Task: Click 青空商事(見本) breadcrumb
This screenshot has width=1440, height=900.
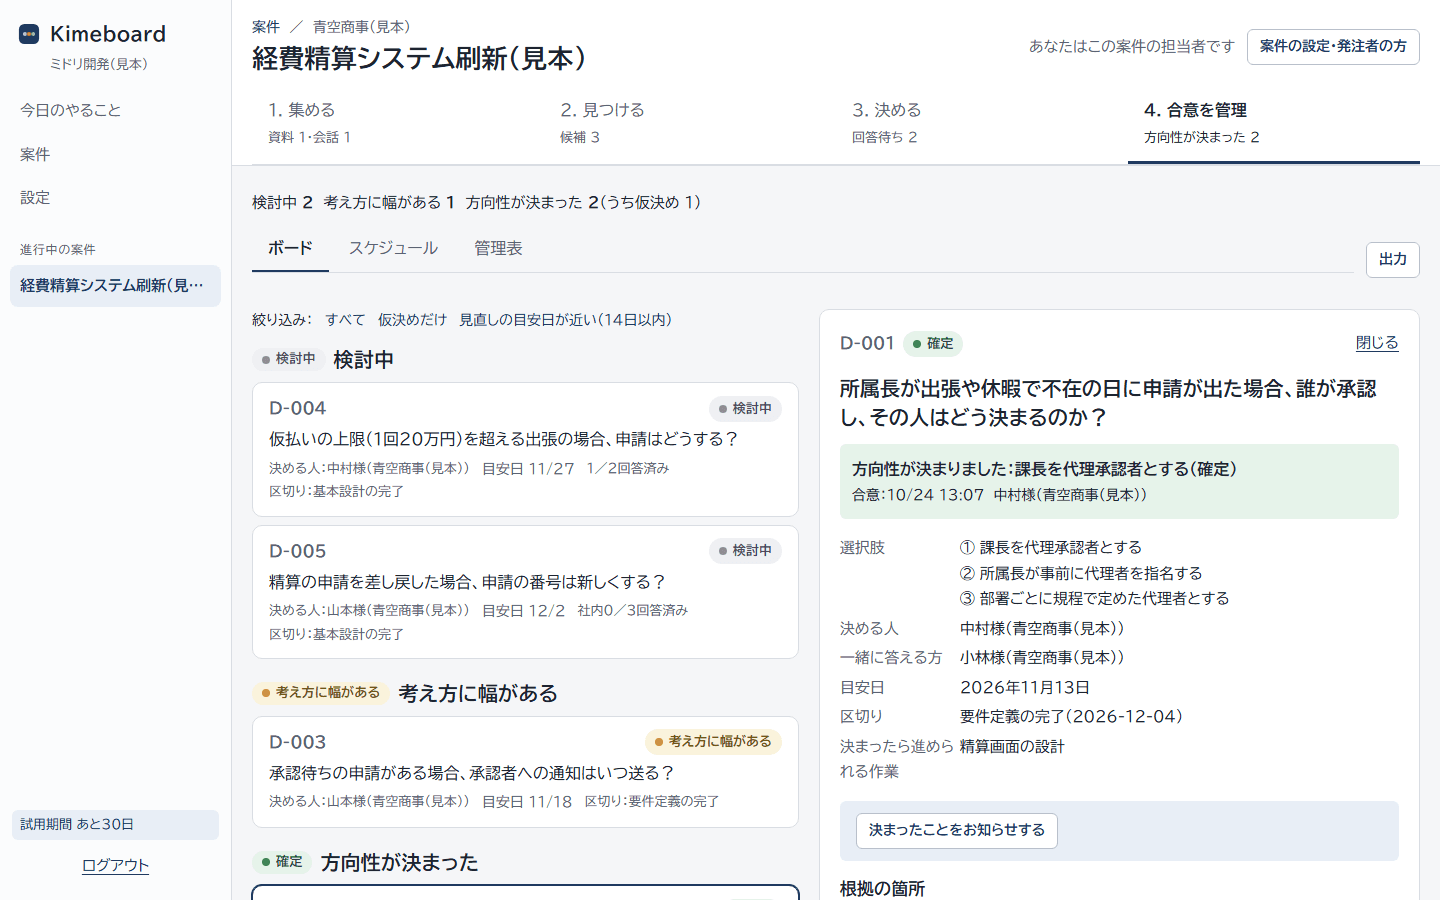Action: point(361,27)
